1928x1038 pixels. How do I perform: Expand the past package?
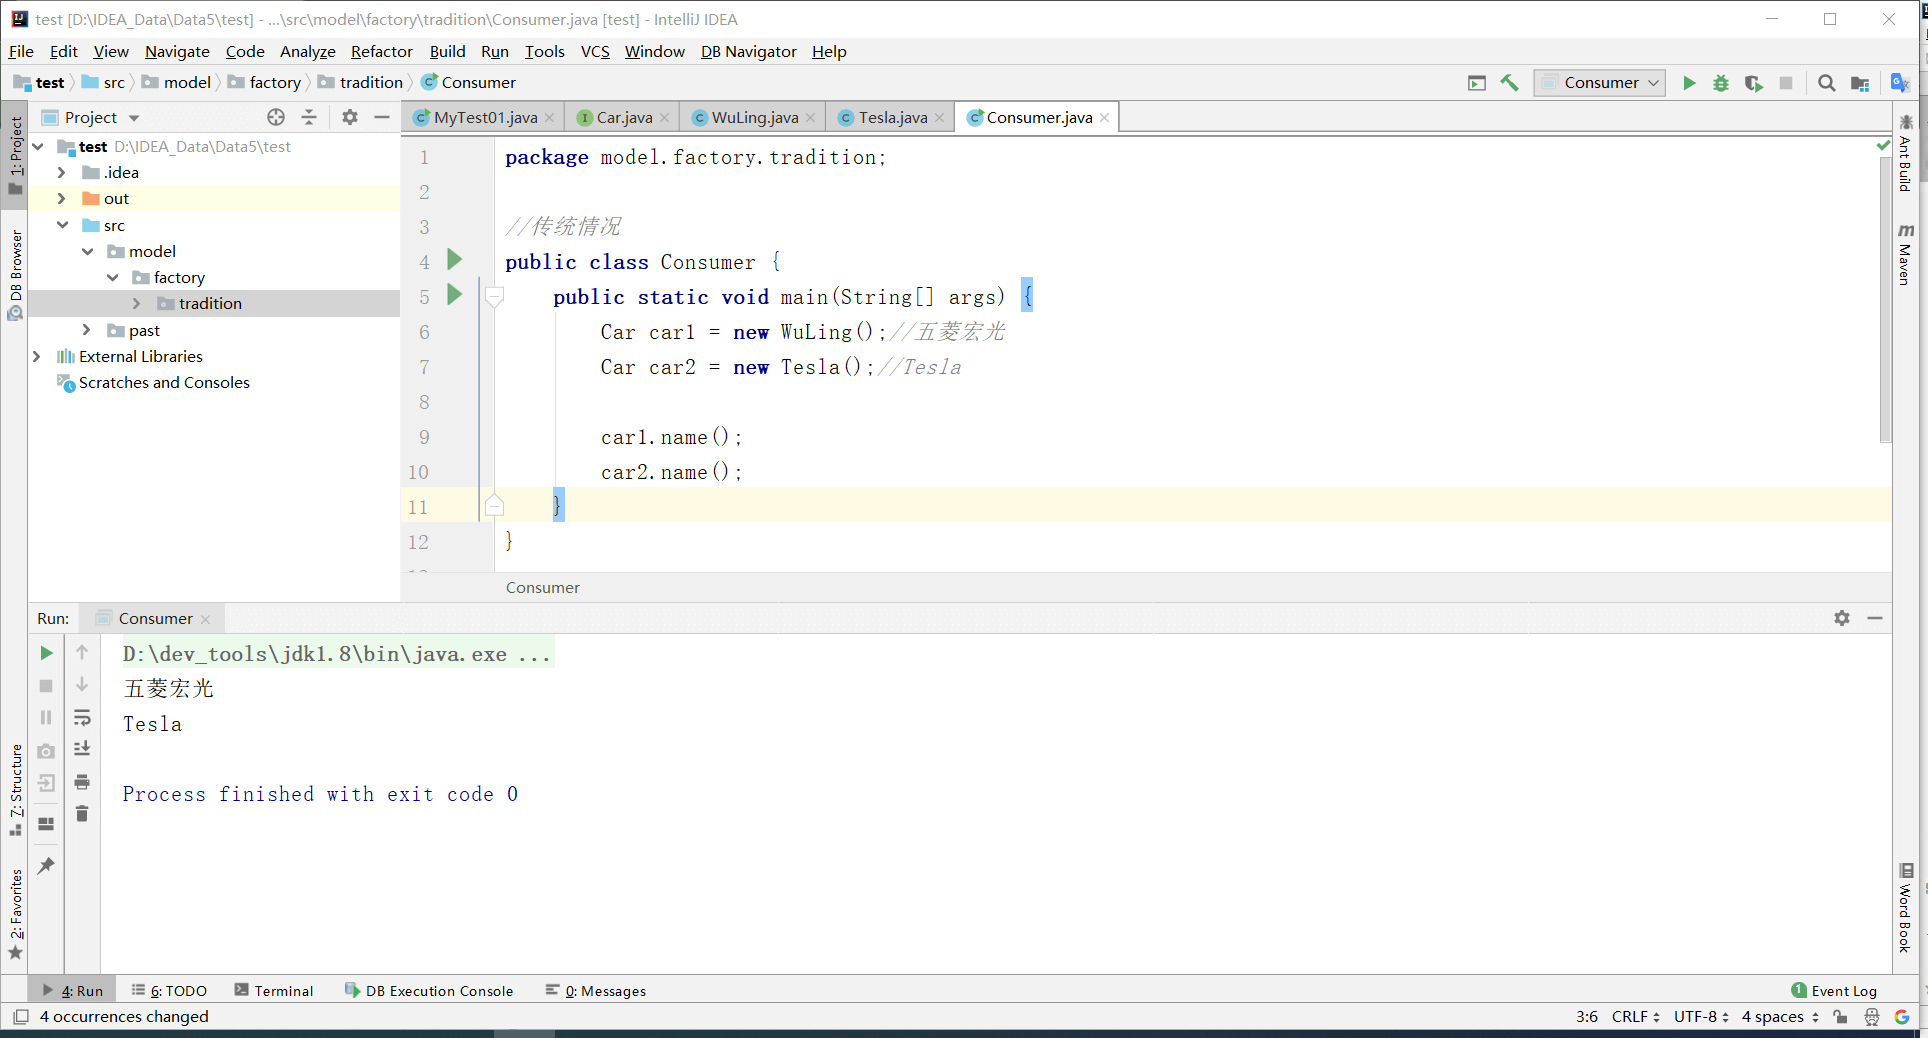tap(87, 330)
